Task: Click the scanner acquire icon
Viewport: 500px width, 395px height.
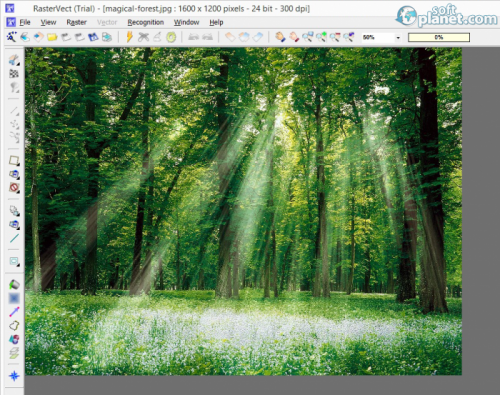Action: [25, 37]
